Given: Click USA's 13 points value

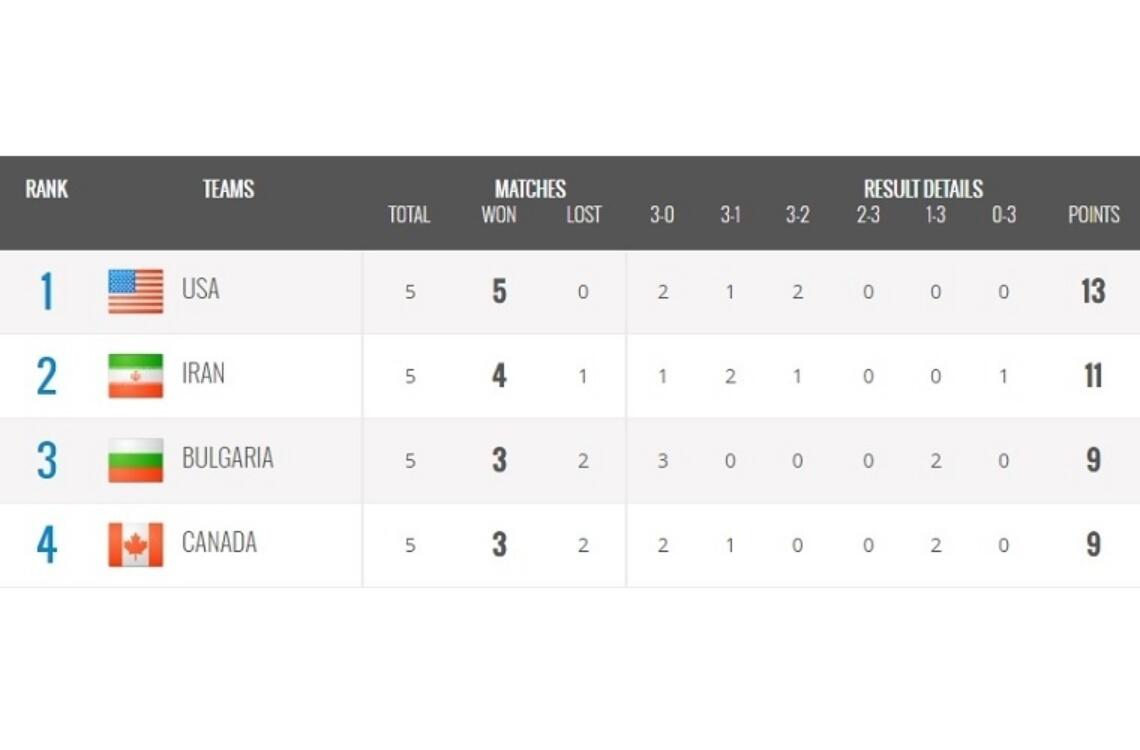Looking at the screenshot, I should click(x=1093, y=292).
